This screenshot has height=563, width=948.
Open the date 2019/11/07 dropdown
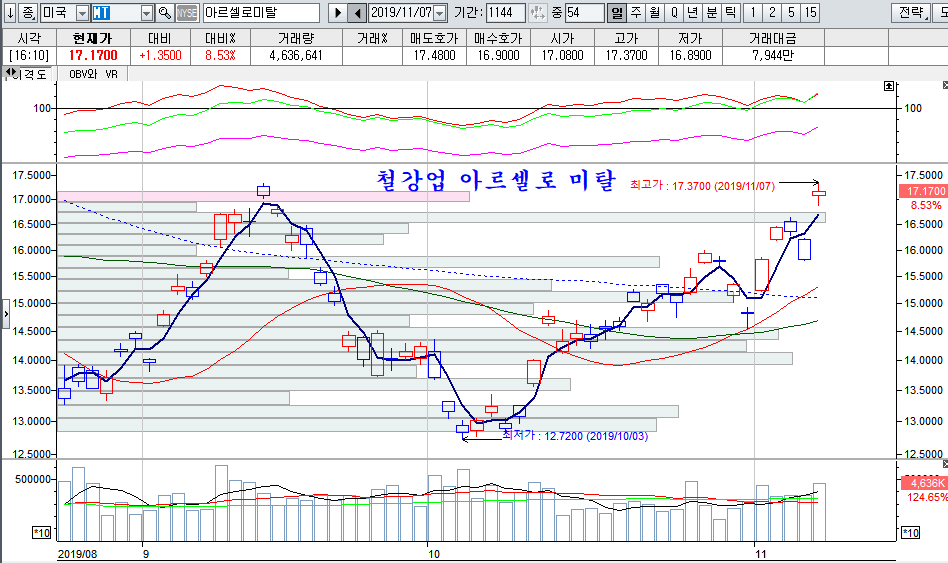pos(439,13)
